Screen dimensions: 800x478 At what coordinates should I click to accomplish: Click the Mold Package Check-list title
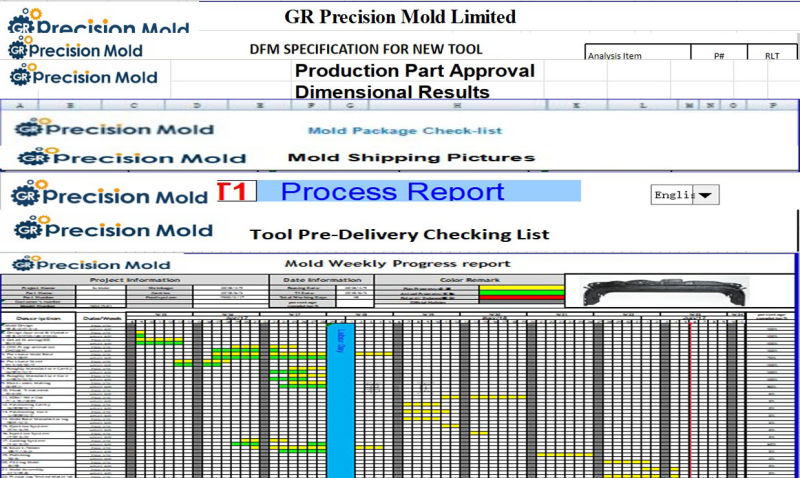(x=405, y=131)
